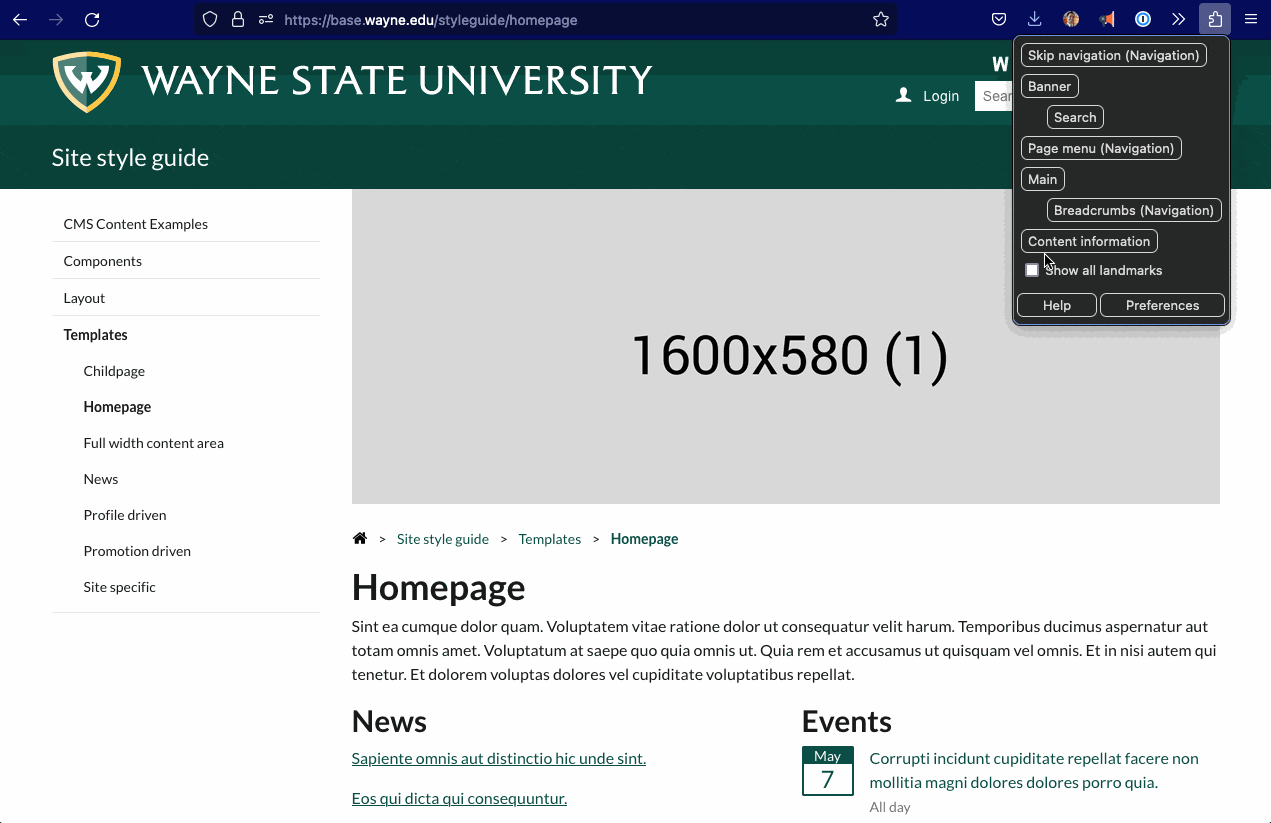Viewport: 1271px width, 823px height.
Task: Open landmarks Preferences
Action: (x=1162, y=305)
